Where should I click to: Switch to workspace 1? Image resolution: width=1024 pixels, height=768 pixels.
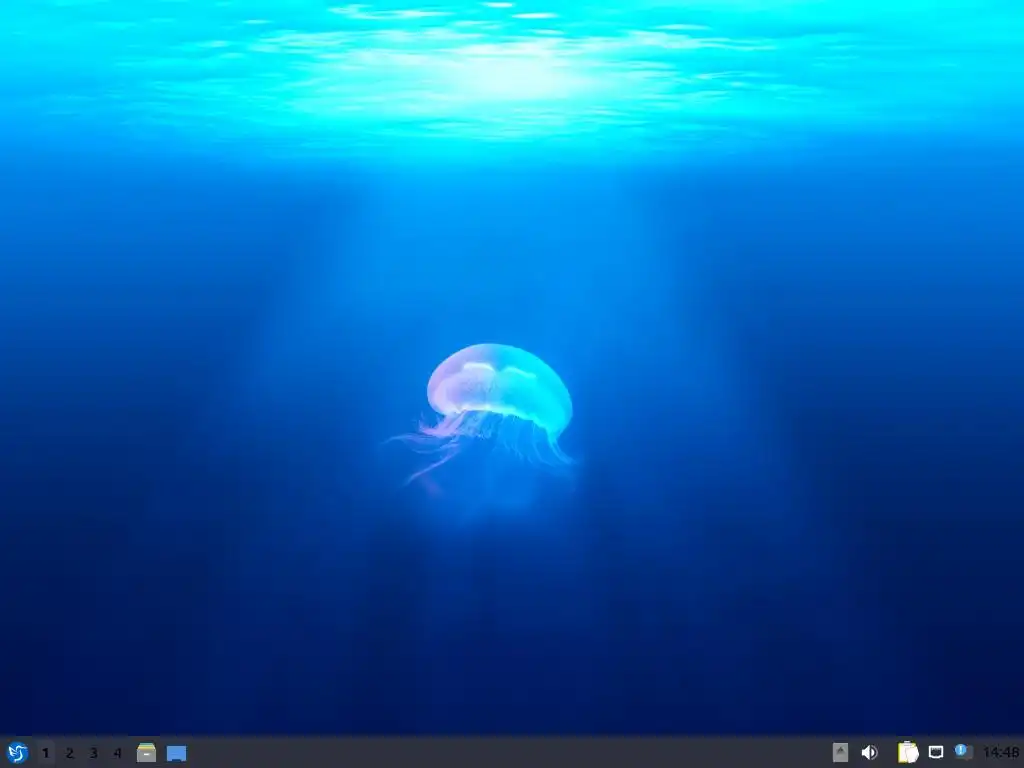point(45,753)
